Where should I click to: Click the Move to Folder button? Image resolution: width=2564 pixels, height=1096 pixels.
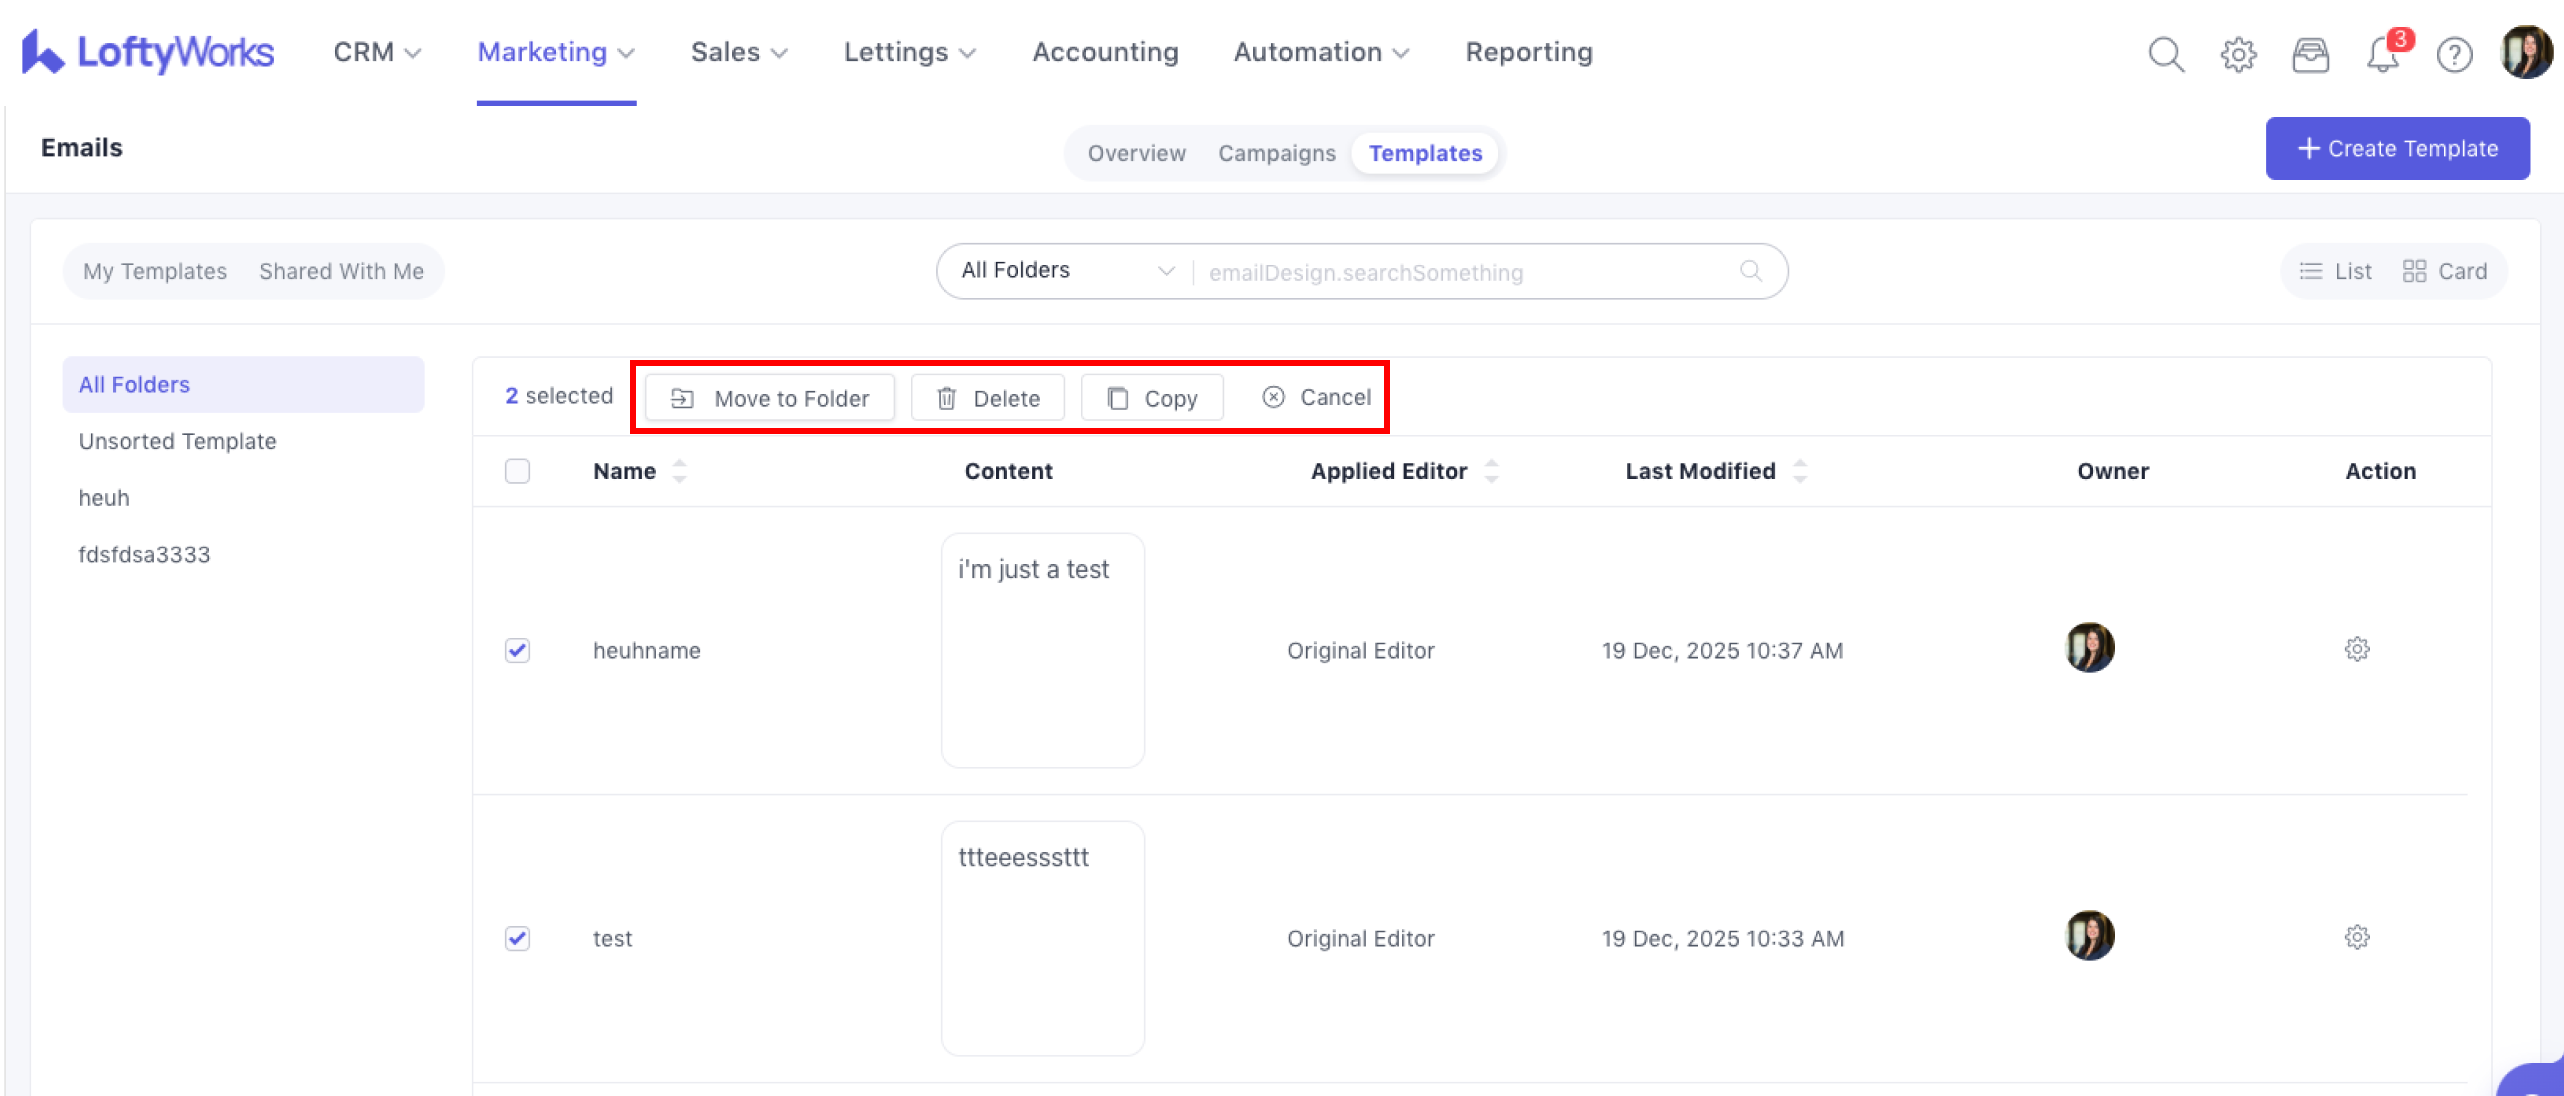(x=770, y=398)
